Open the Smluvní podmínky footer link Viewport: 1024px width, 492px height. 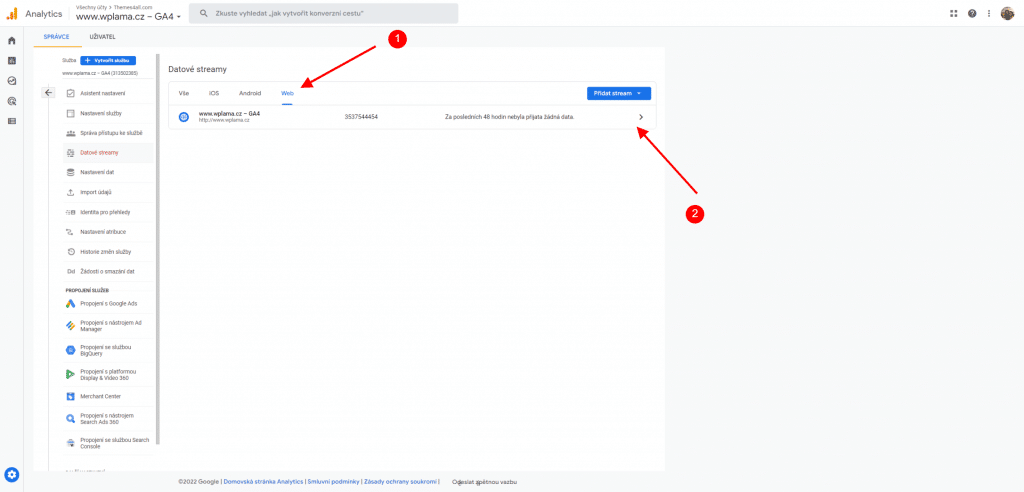pos(333,482)
